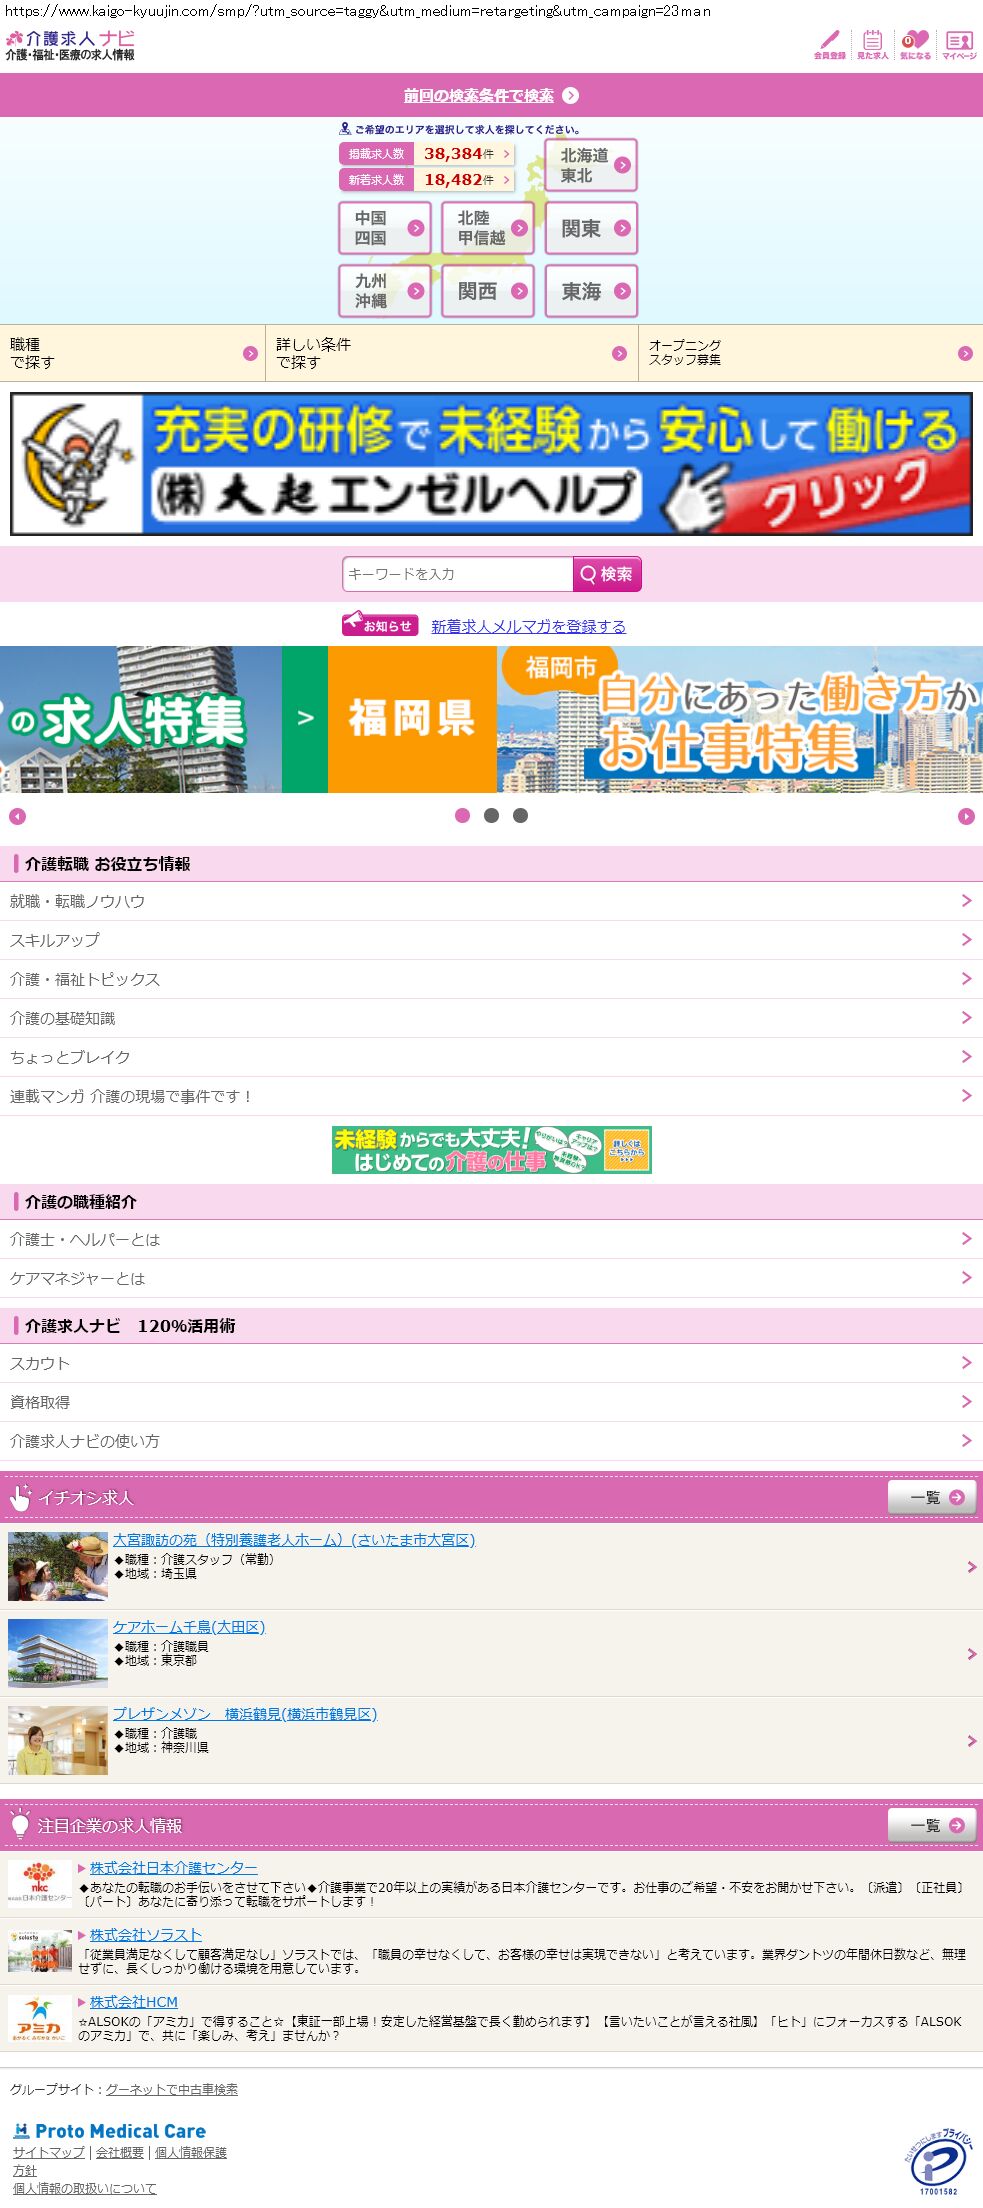This screenshot has height=2208, width=983.
Task: Expand ケアマネジャーとは row
Action: coord(491,1278)
